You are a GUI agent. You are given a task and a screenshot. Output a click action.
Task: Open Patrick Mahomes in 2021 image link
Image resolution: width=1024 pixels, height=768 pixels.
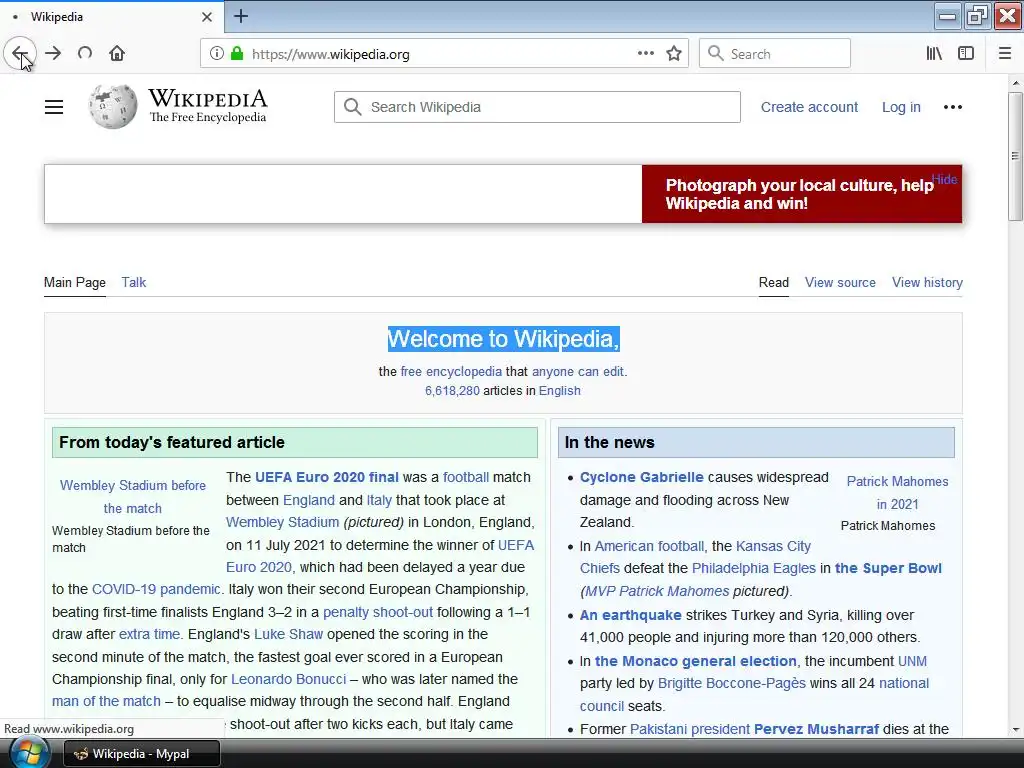(897, 492)
